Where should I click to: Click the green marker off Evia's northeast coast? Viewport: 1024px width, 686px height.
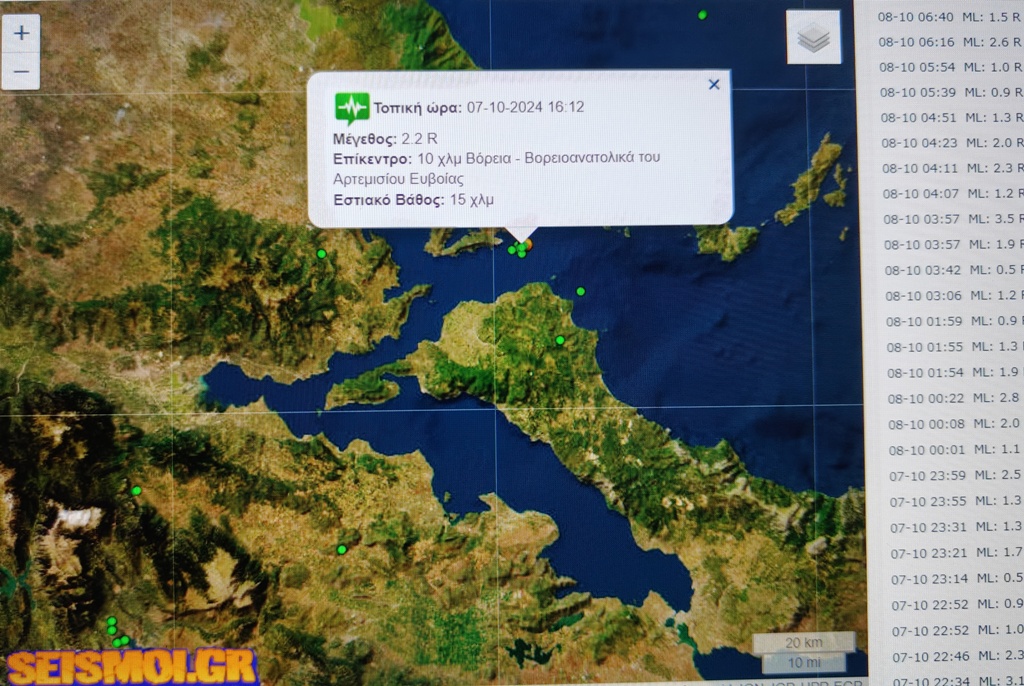tap(580, 291)
